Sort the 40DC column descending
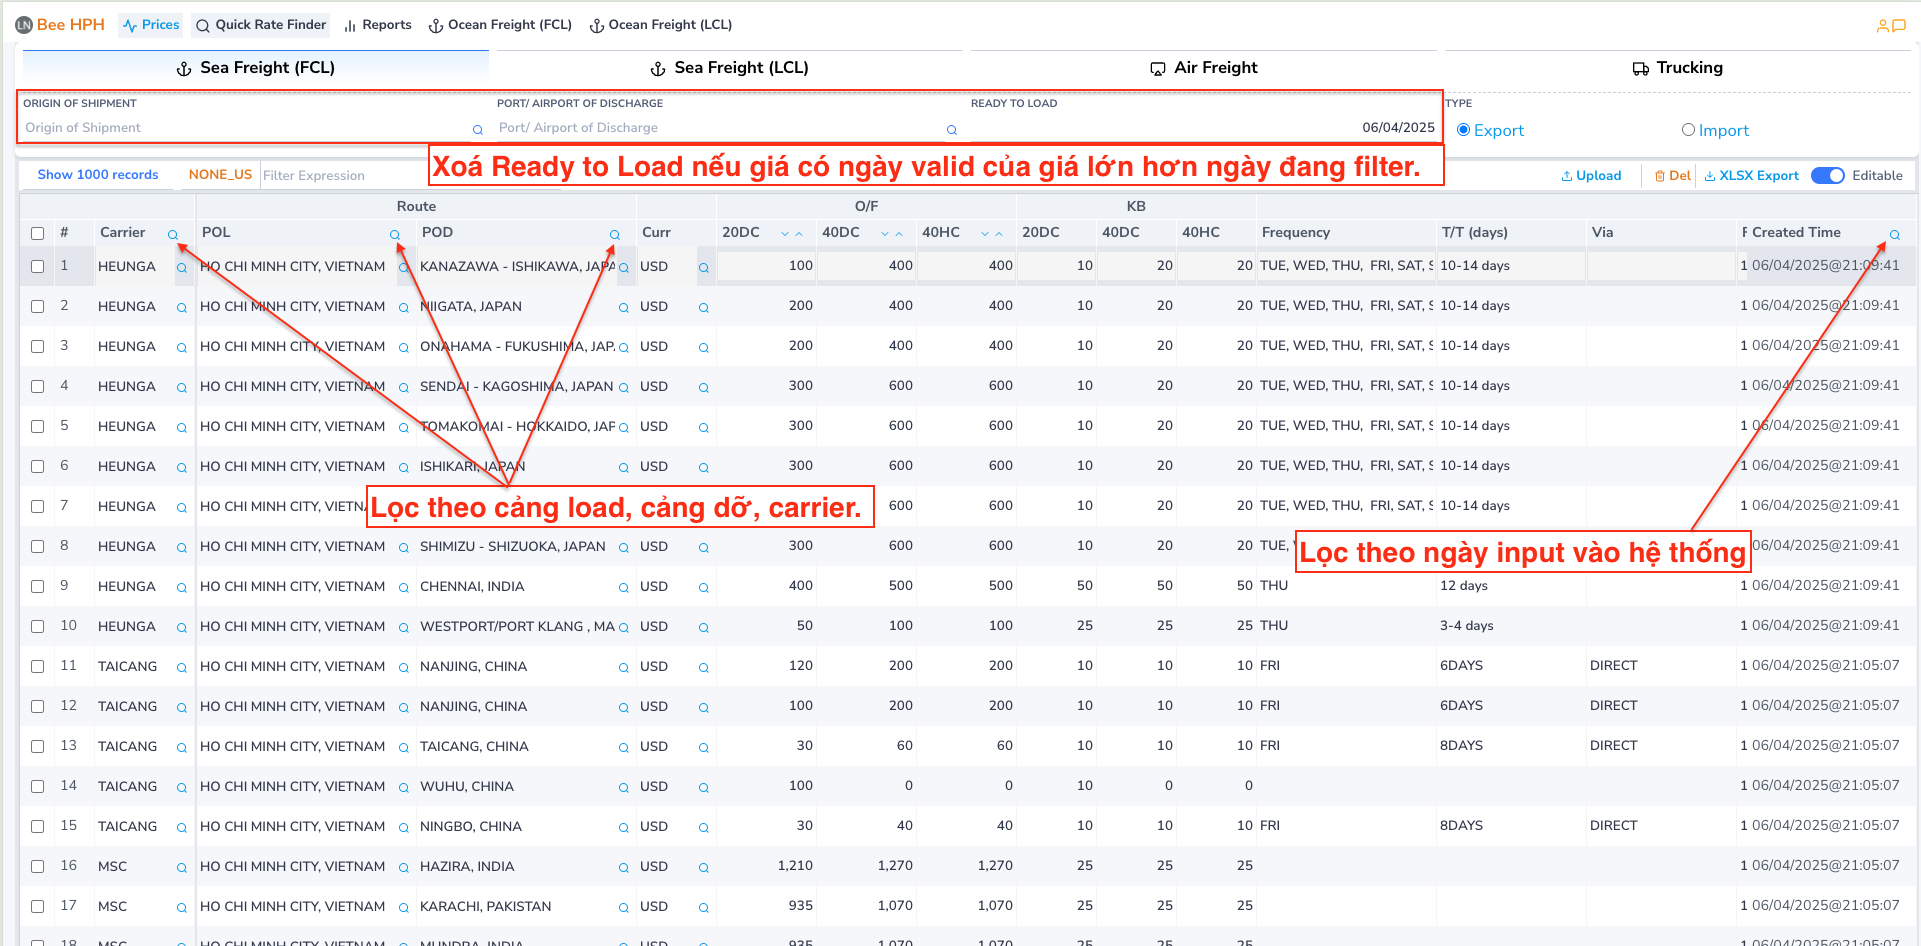1921x946 pixels. pyautogui.click(x=883, y=232)
